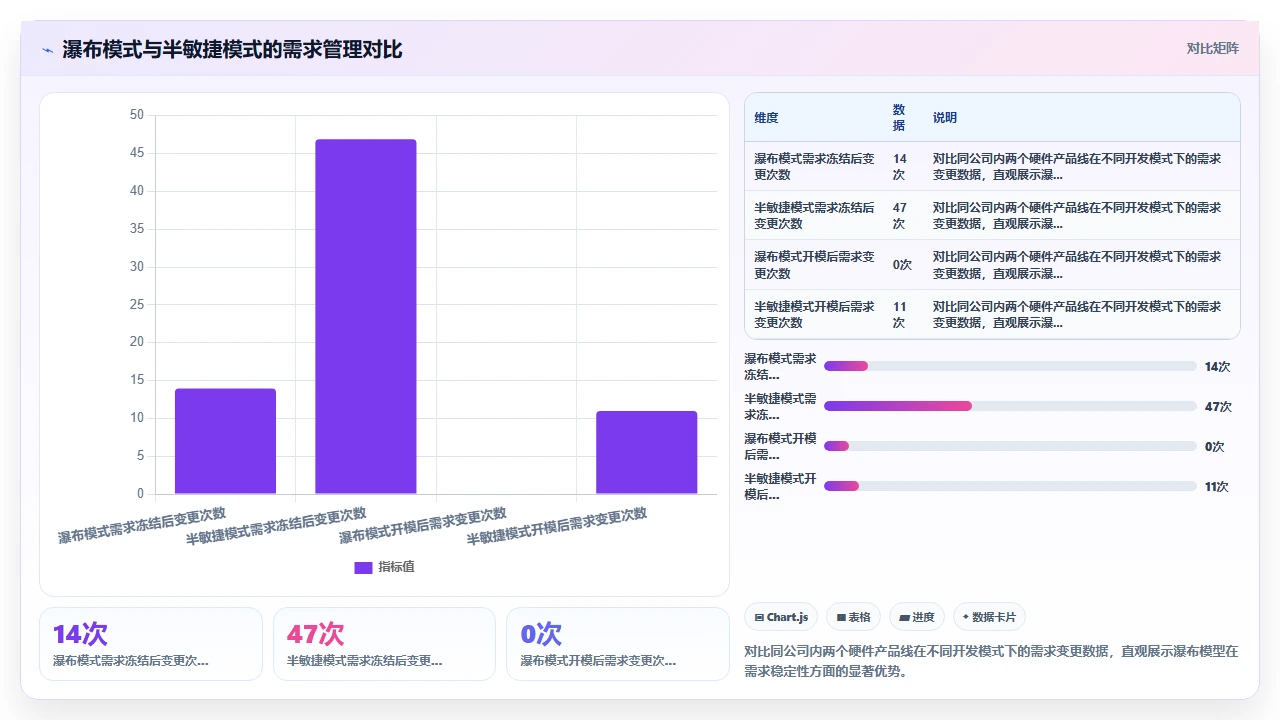Click the 14 bar for 瀑布模式需求冻结后变更次数
1280x720 pixels.
tap(225, 441)
